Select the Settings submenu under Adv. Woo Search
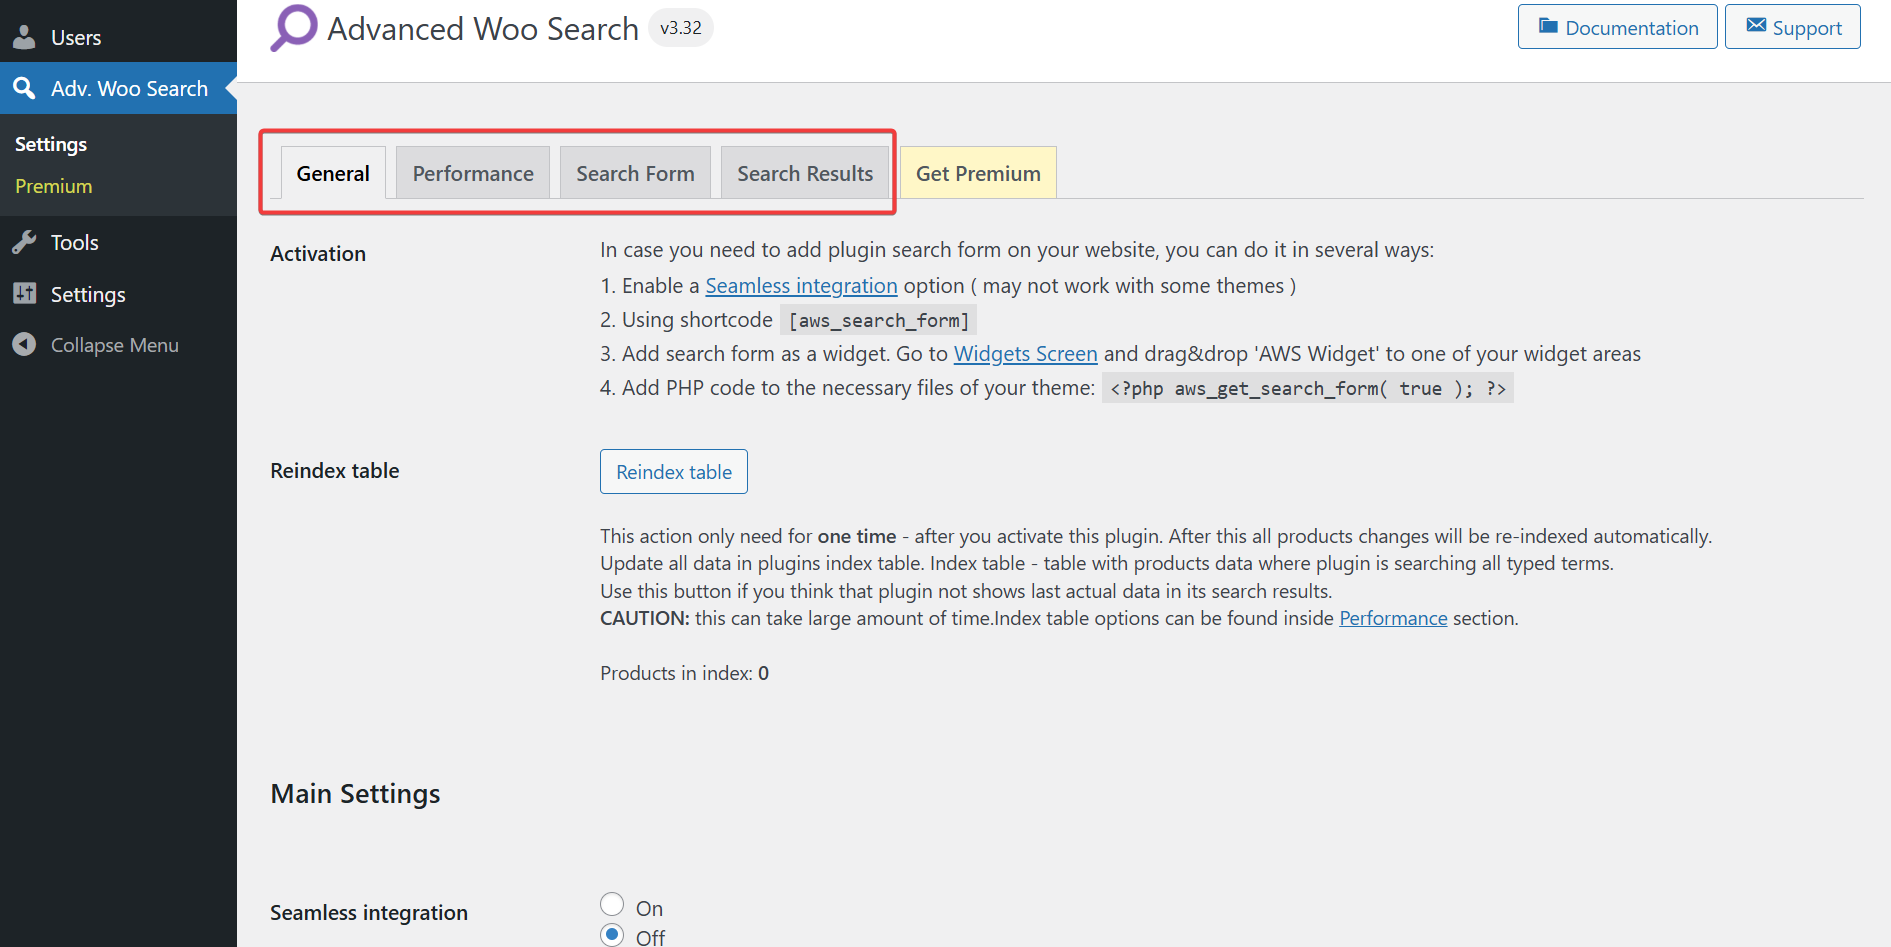 [x=51, y=144]
